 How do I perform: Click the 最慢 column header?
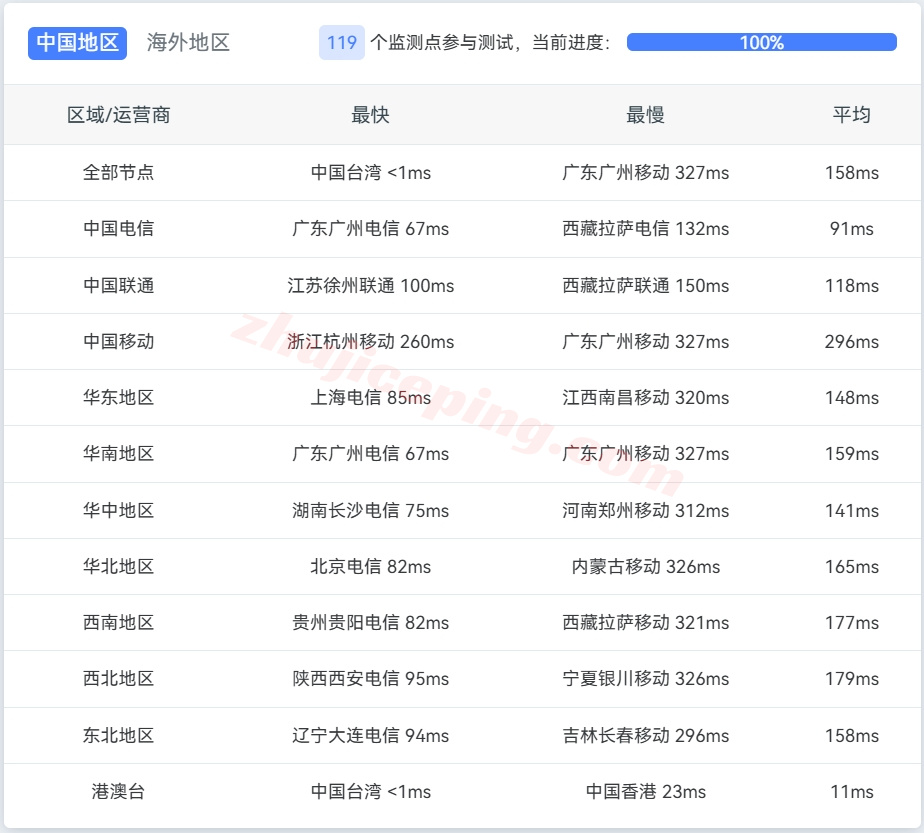coord(645,115)
